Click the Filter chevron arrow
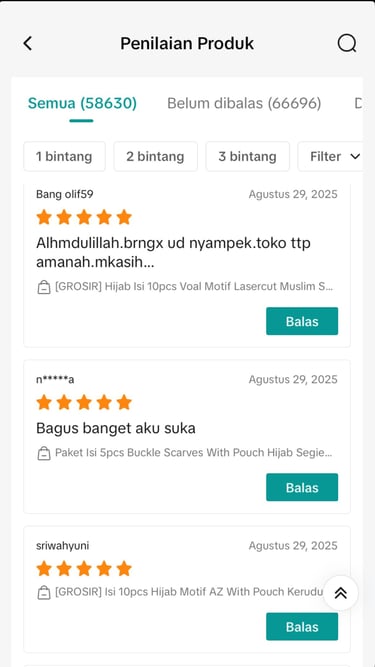This screenshot has height=667, width=375. (x=355, y=157)
